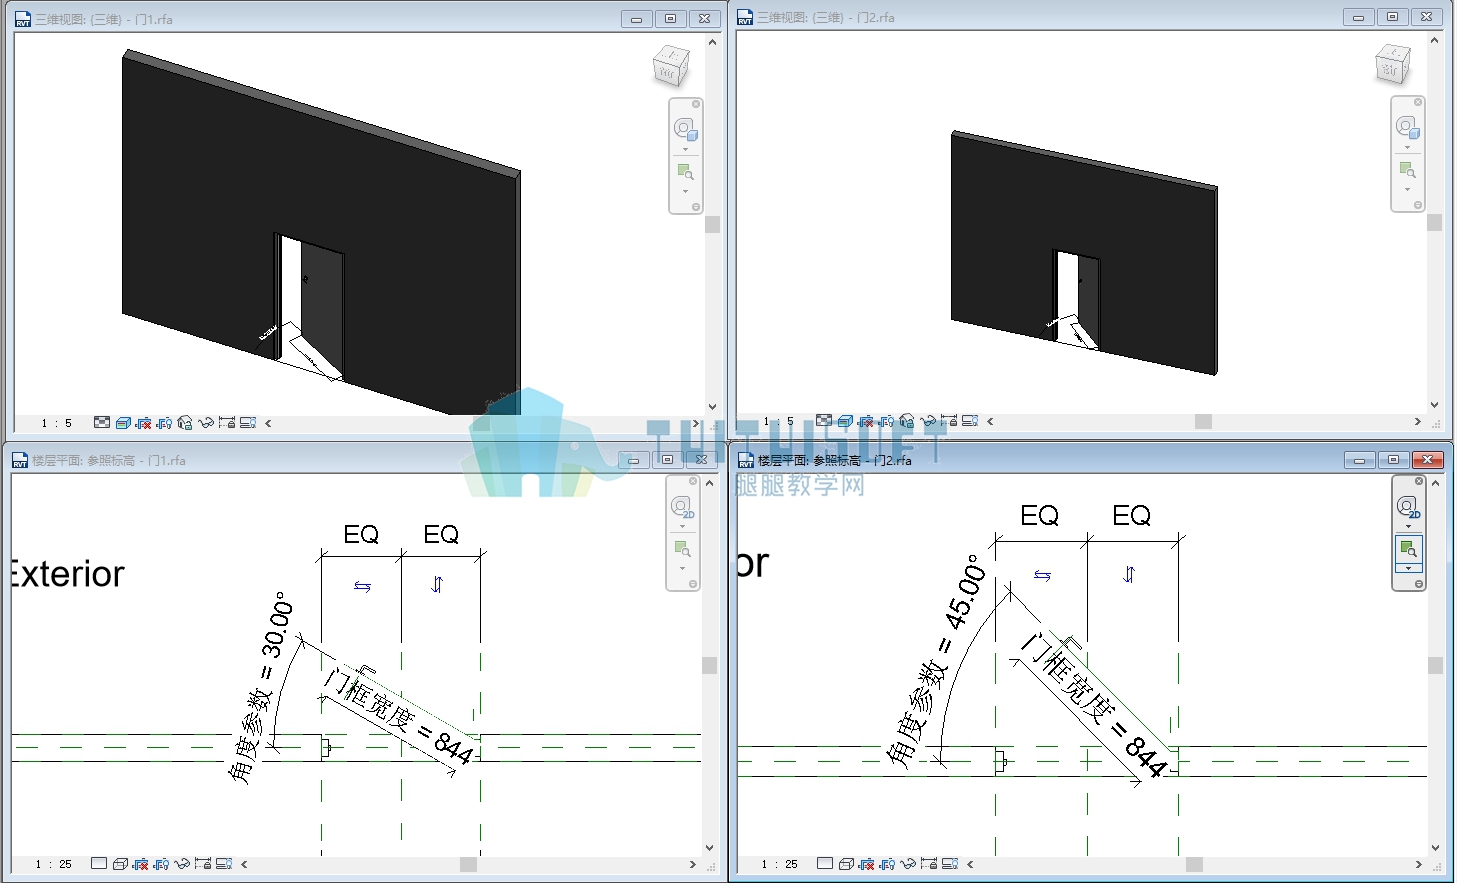Click horizontal scrollbar thumb in 门2.rfa 3D view
This screenshot has height=883, width=1457.
(1203, 421)
